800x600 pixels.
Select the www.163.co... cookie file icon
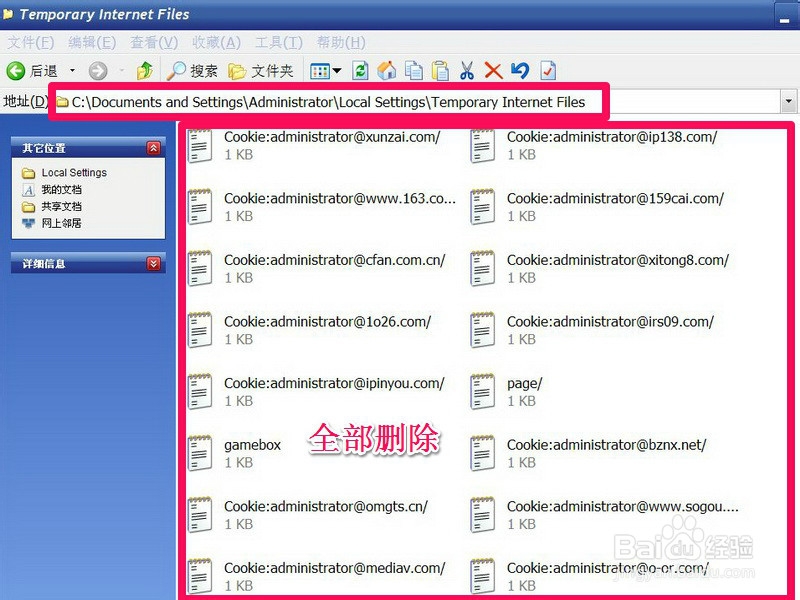click(199, 207)
